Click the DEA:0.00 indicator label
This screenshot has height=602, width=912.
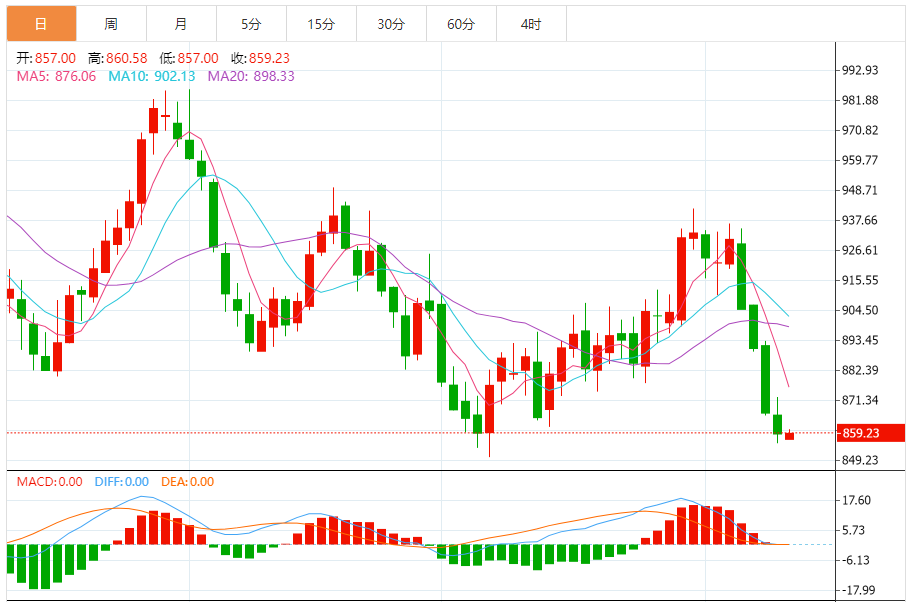pos(188,482)
